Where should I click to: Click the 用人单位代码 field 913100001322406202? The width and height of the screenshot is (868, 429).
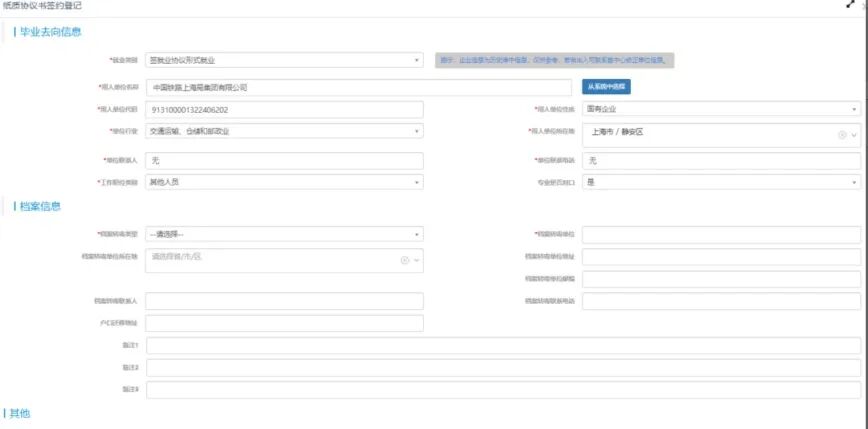pyautogui.click(x=285, y=110)
